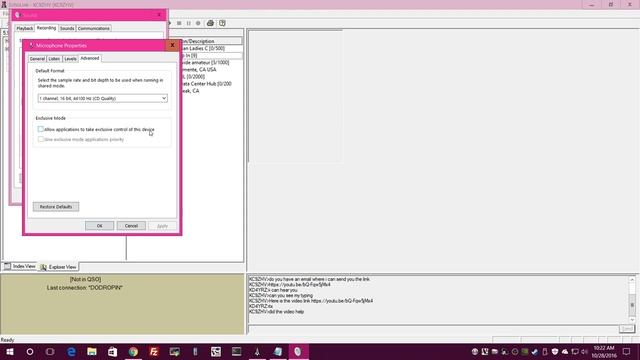Open File Explorer from the taskbar
Image resolution: width=640 pixels, height=360 pixels.
92,351
